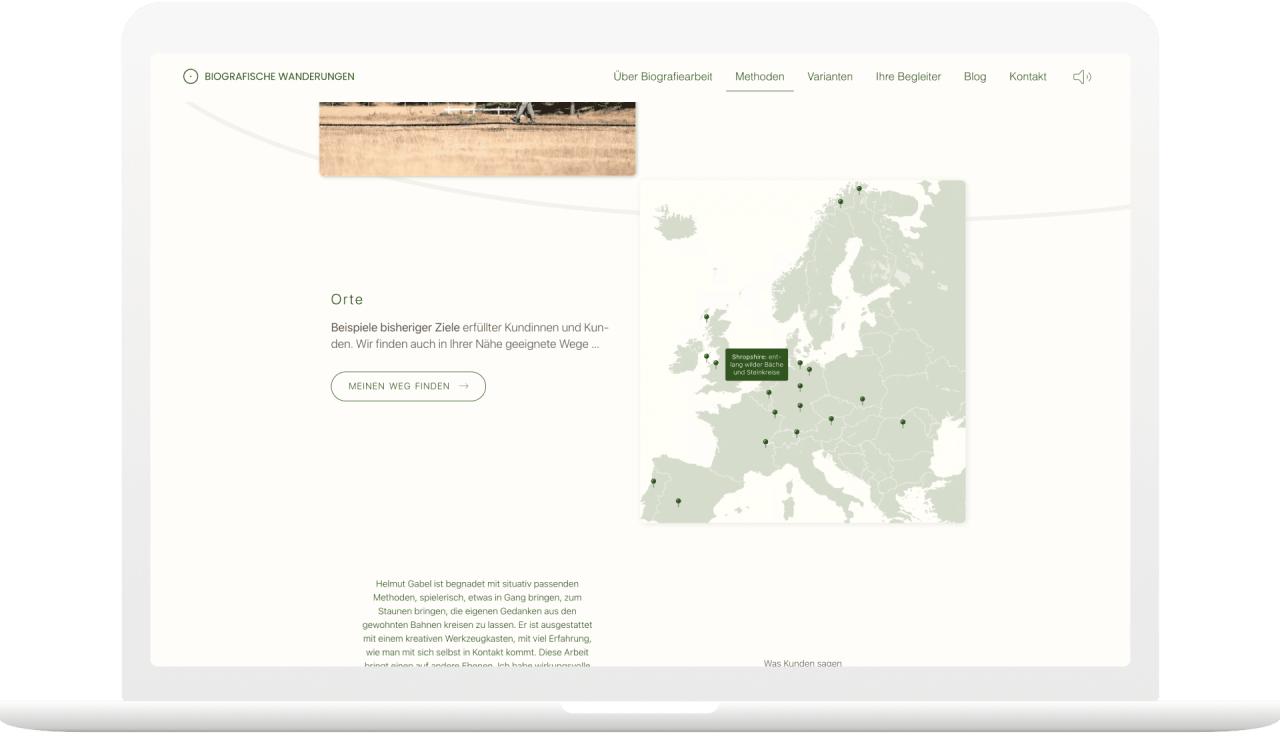1280x738 pixels.
Task: Select the map pin in Switzerland
Action: [x=795, y=432]
